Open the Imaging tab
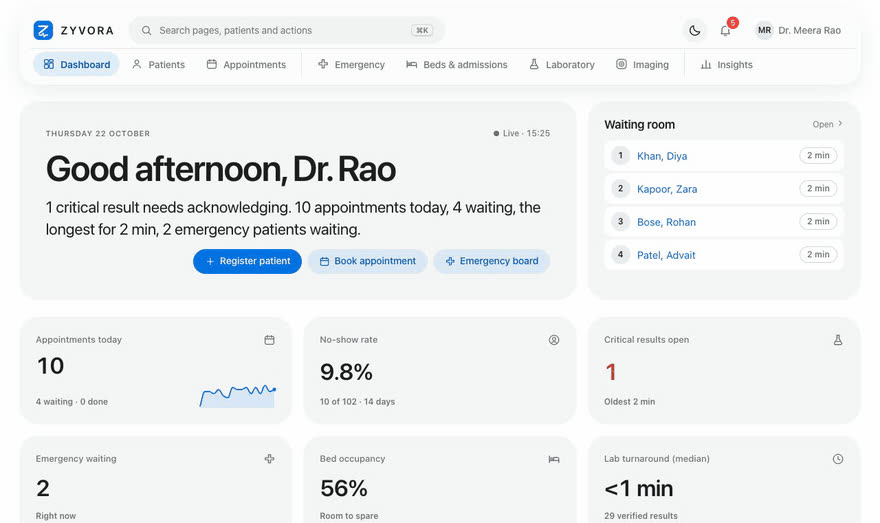The image size is (880, 523). tap(643, 65)
